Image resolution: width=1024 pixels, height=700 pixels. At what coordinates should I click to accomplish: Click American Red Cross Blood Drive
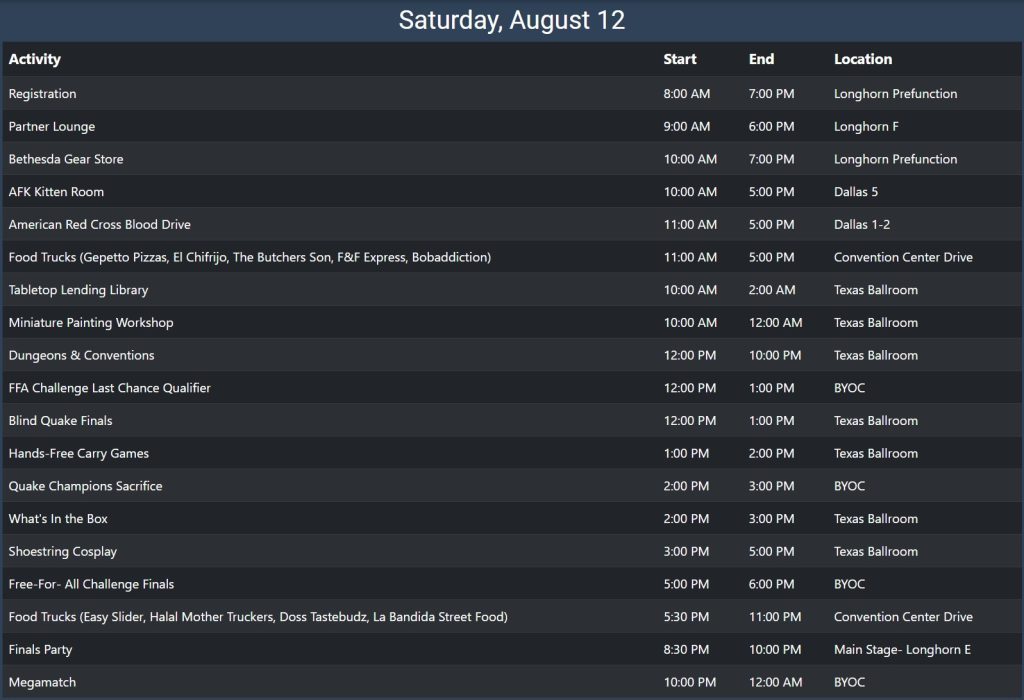tap(100, 225)
